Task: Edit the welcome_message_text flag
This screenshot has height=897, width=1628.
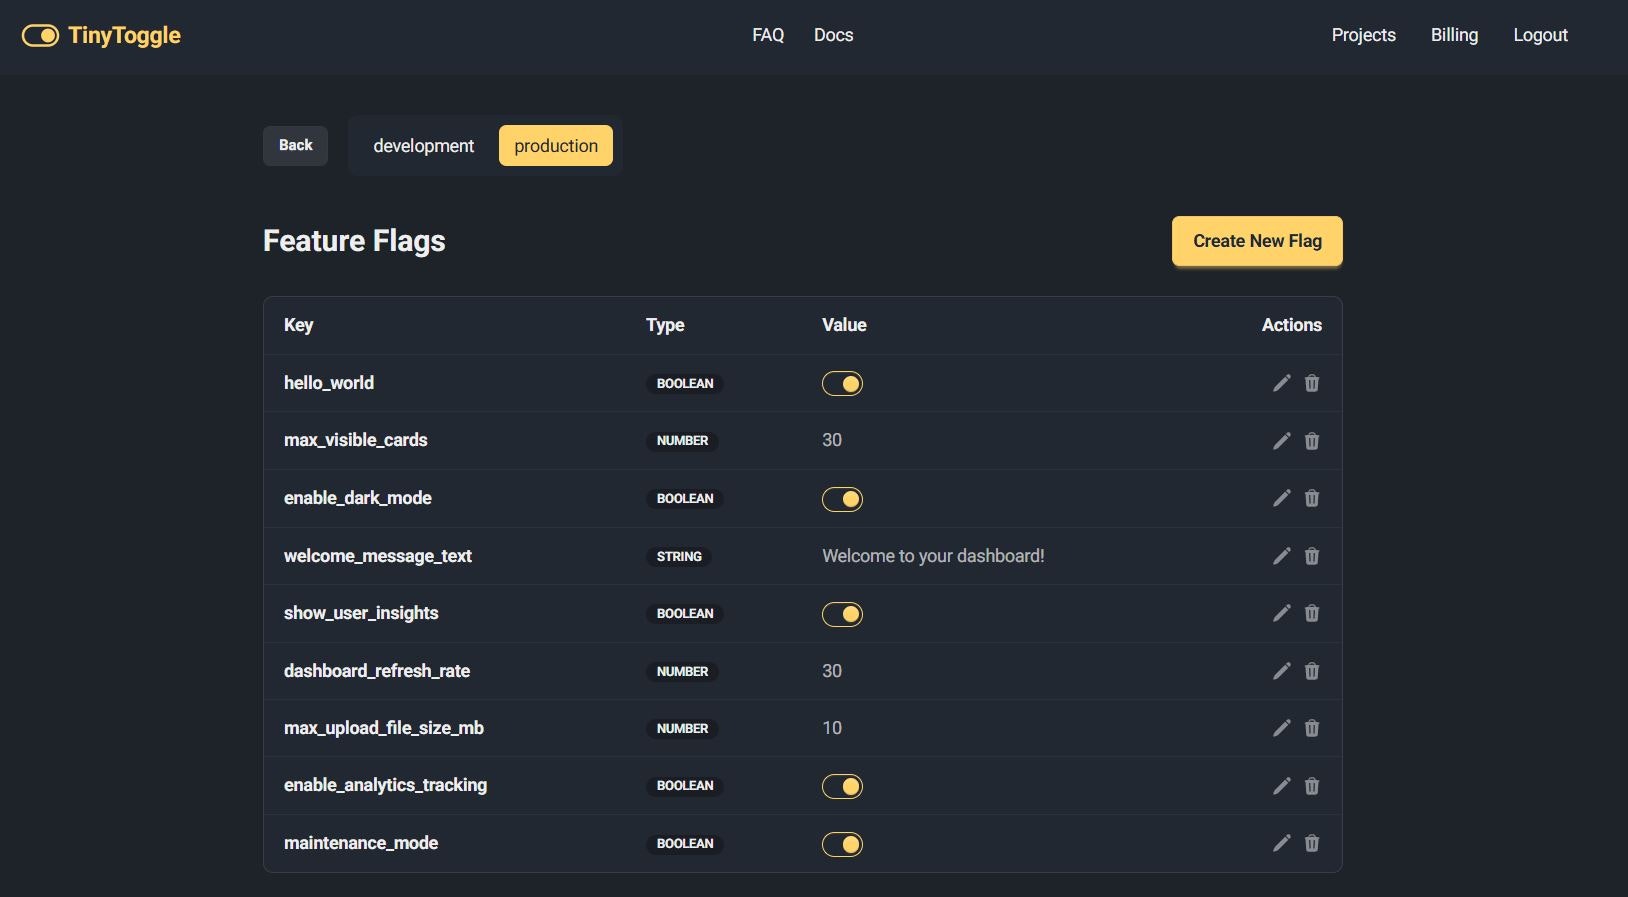Action: [1281, 556]
